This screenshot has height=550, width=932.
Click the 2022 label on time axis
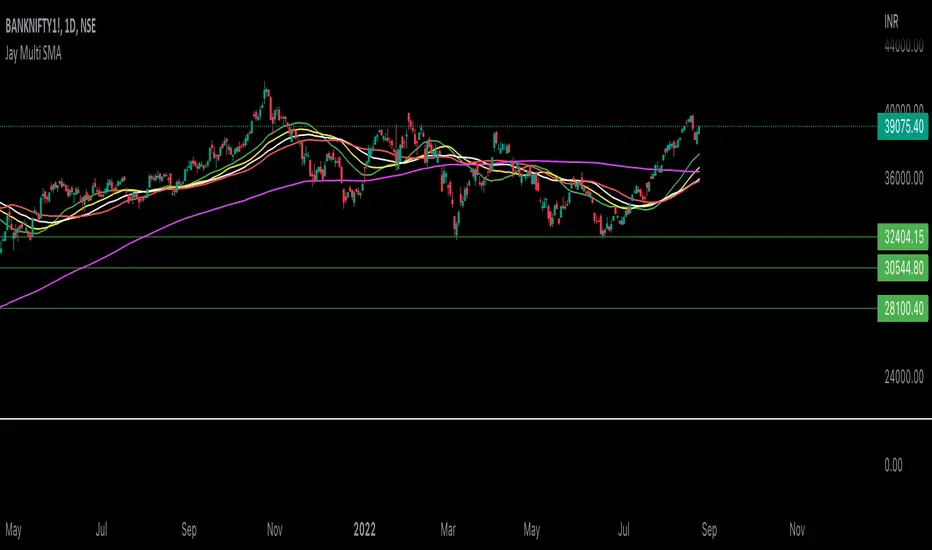[x=364, y=529]
